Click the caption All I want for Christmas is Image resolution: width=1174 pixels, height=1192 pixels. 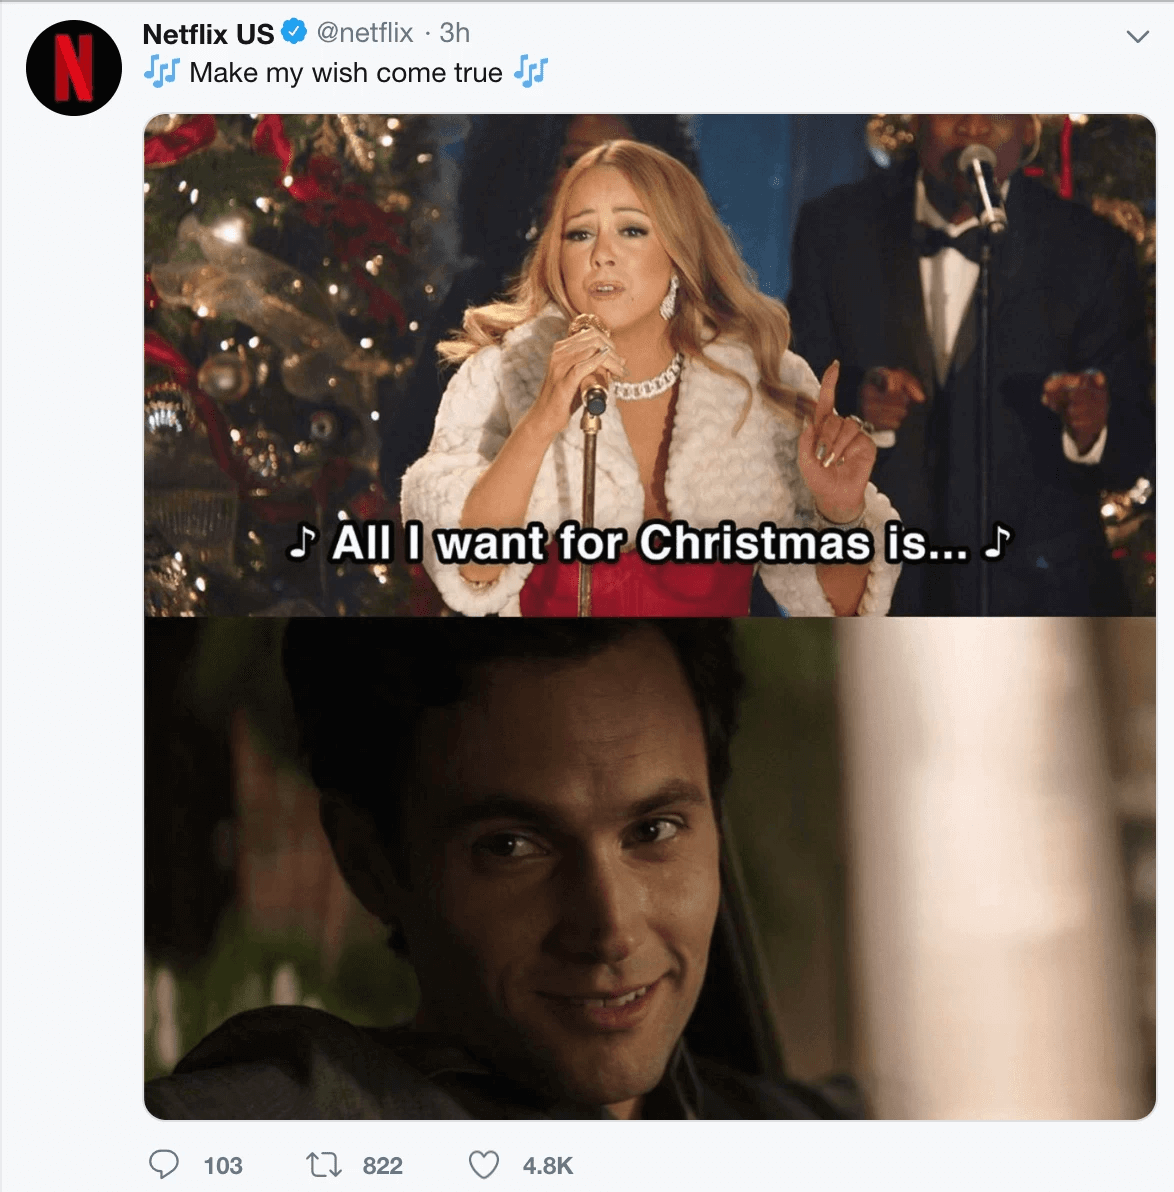650,543
